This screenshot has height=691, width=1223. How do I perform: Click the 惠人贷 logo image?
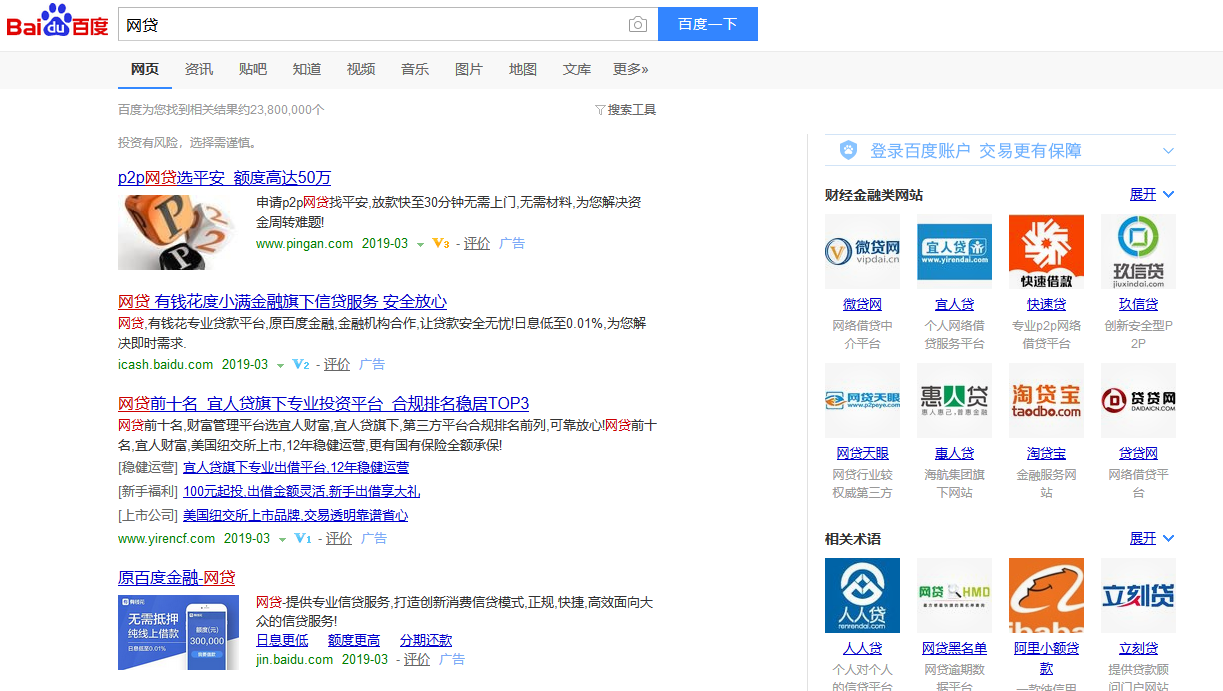pos(954,401)
